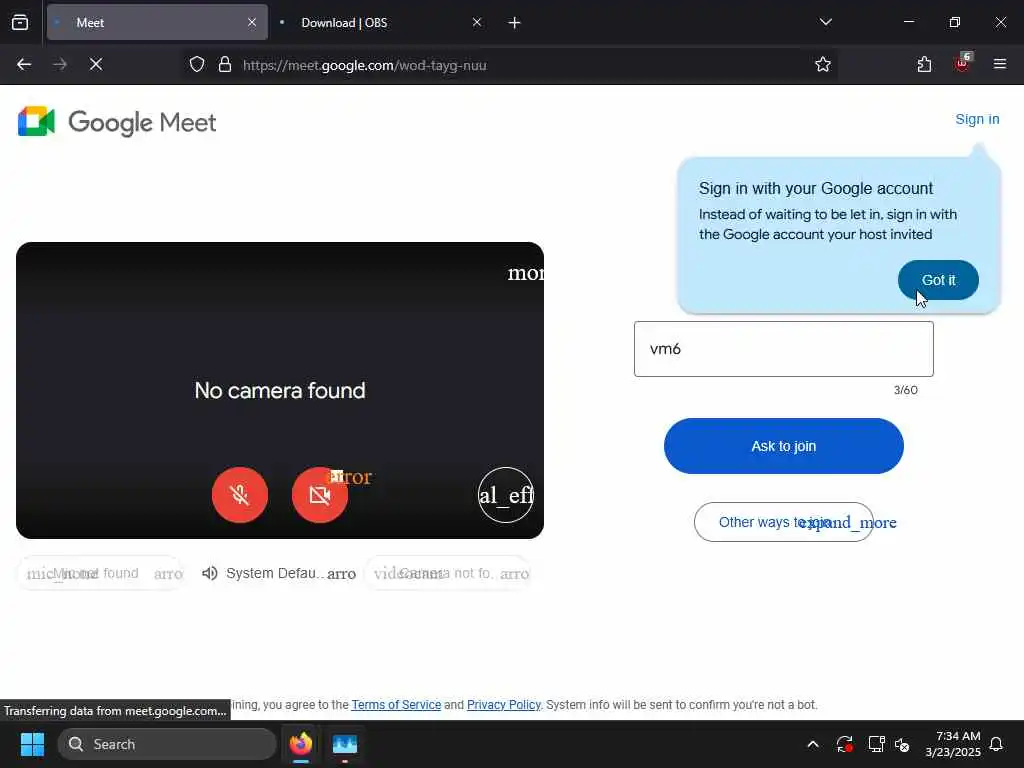Open a new browser tab

pos(515,23)
